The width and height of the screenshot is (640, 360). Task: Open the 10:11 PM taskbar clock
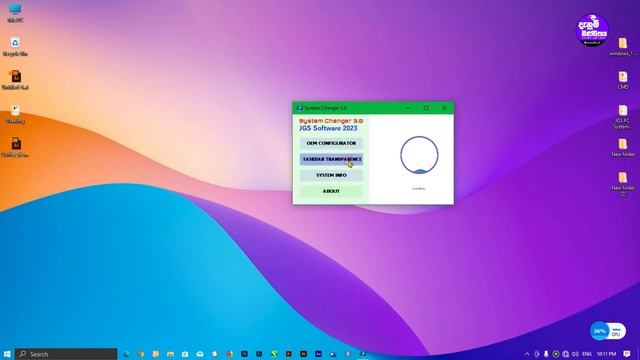606,354
